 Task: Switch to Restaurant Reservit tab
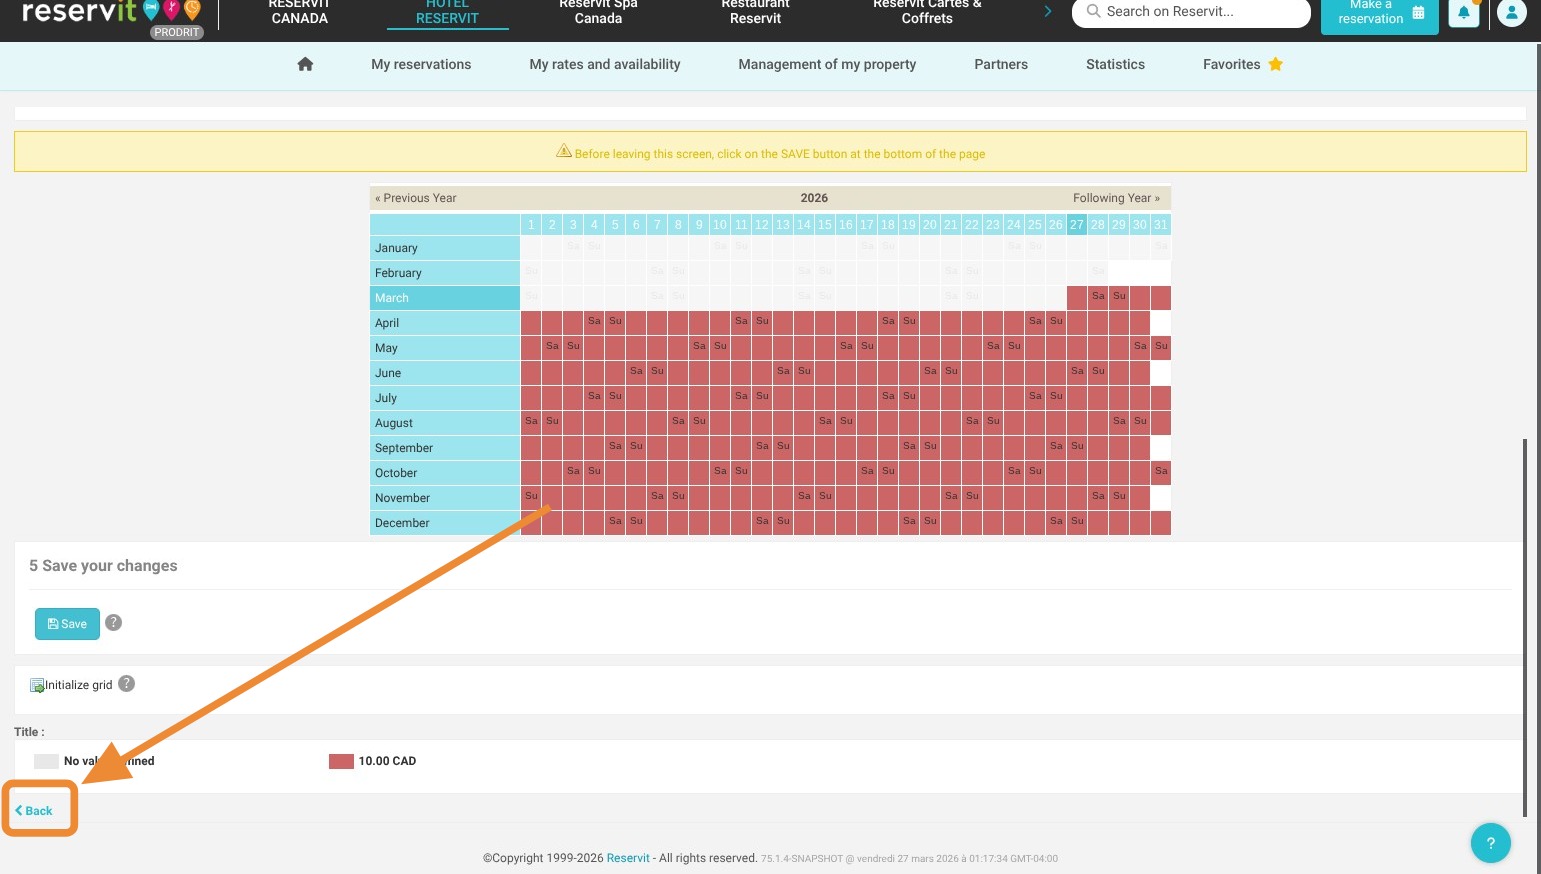click(x=755, y=12)
